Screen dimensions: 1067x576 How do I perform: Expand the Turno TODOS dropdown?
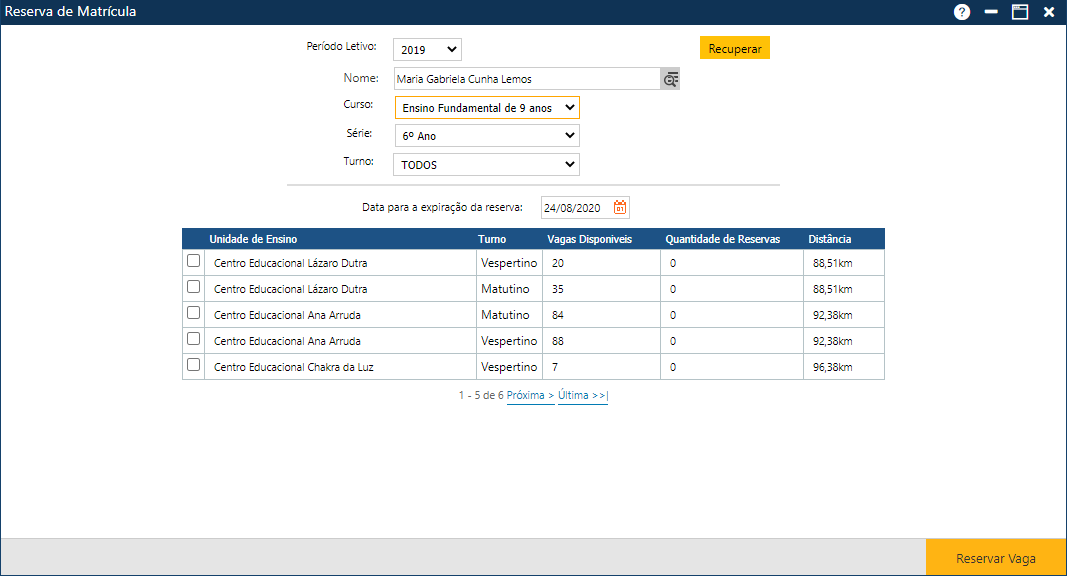pos(486,165)
